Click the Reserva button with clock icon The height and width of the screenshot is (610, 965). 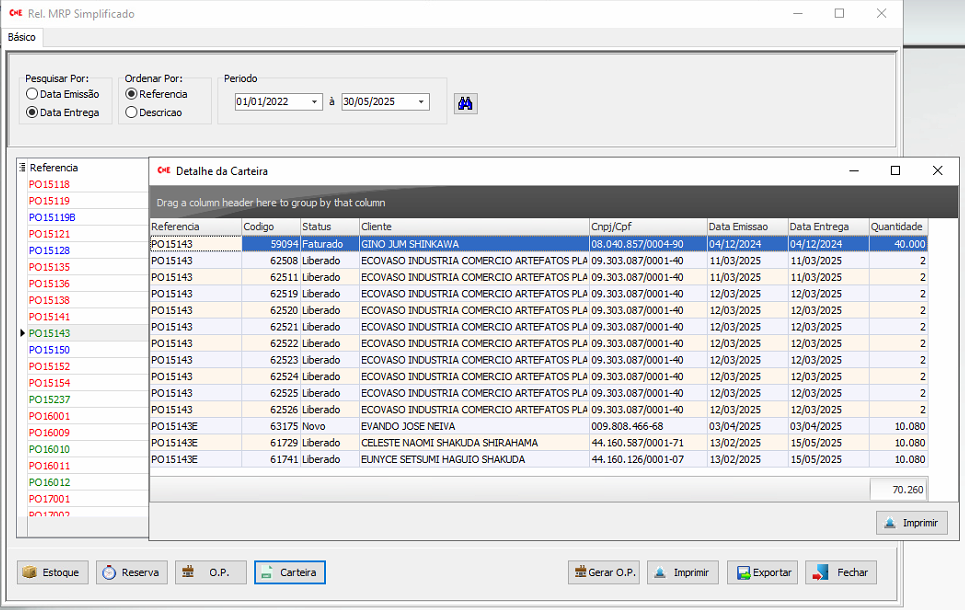point(131,573)
